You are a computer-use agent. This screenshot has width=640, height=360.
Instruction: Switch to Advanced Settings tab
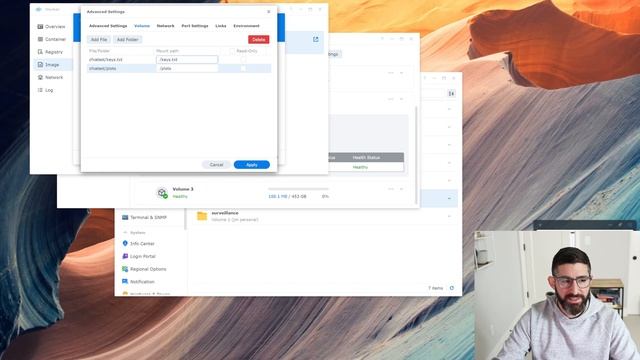click(108, 26)
